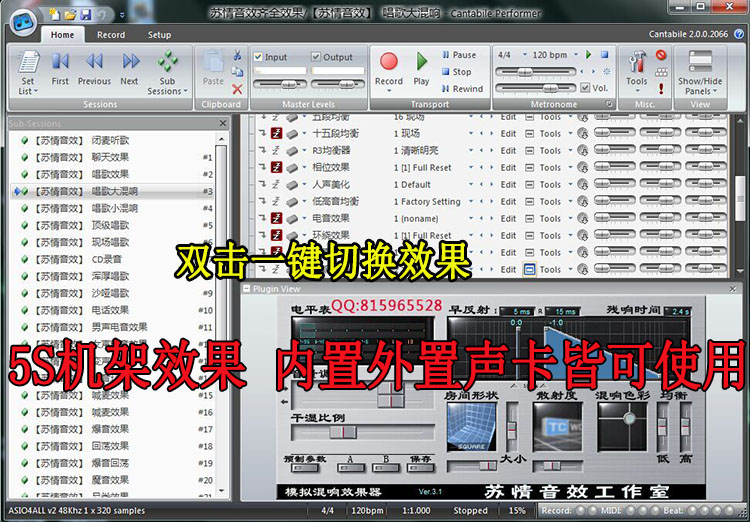Stop the transport

(x=456, y=72)
